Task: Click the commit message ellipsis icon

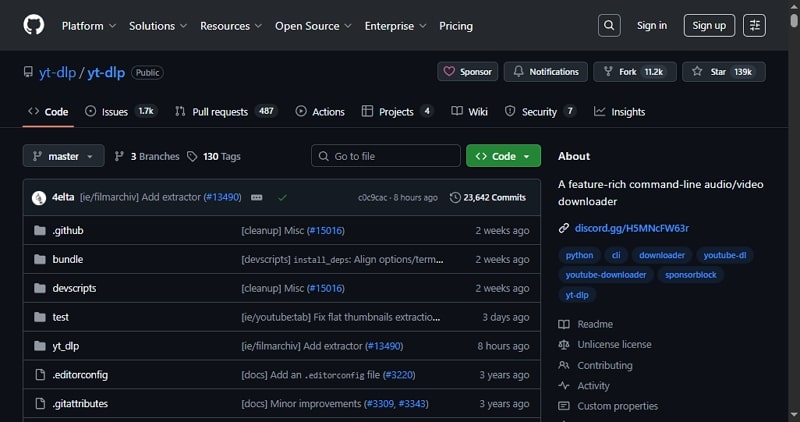Action: pyautogui.click(x=257, y=198)
